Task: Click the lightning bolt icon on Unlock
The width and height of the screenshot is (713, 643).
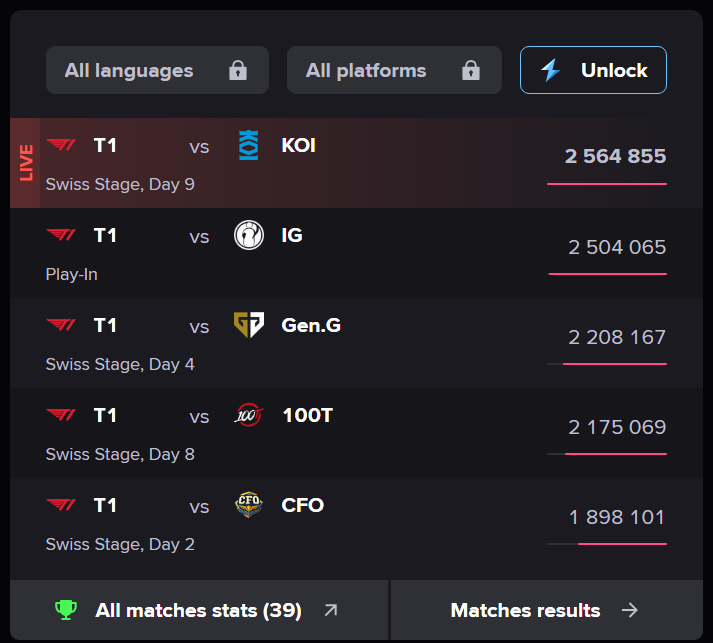Action: 551,70
